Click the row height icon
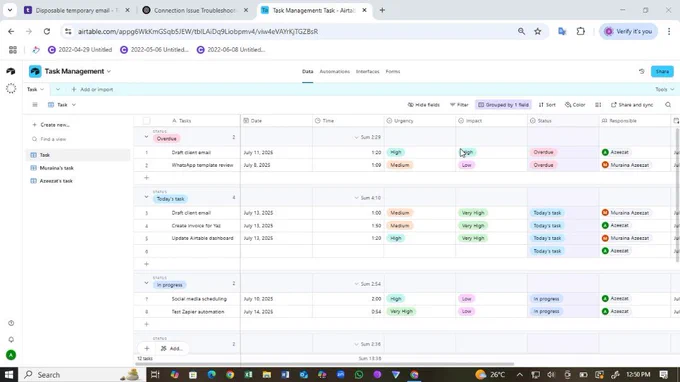The height and width of the screenshot is (382, 680). tap(598, 104)
